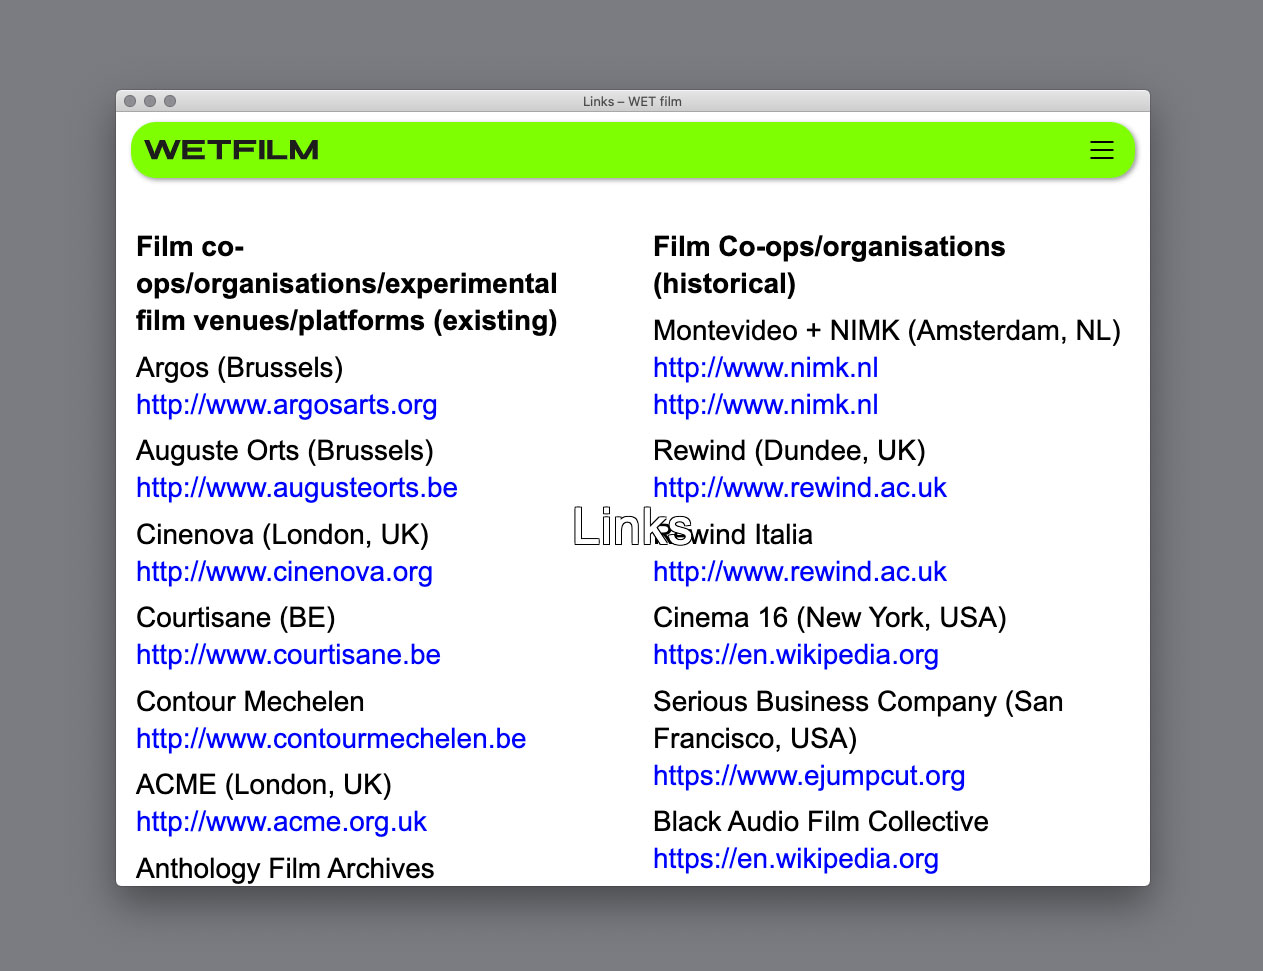
Task: Open the hamburger menu icon
Action: point(1101,150)
